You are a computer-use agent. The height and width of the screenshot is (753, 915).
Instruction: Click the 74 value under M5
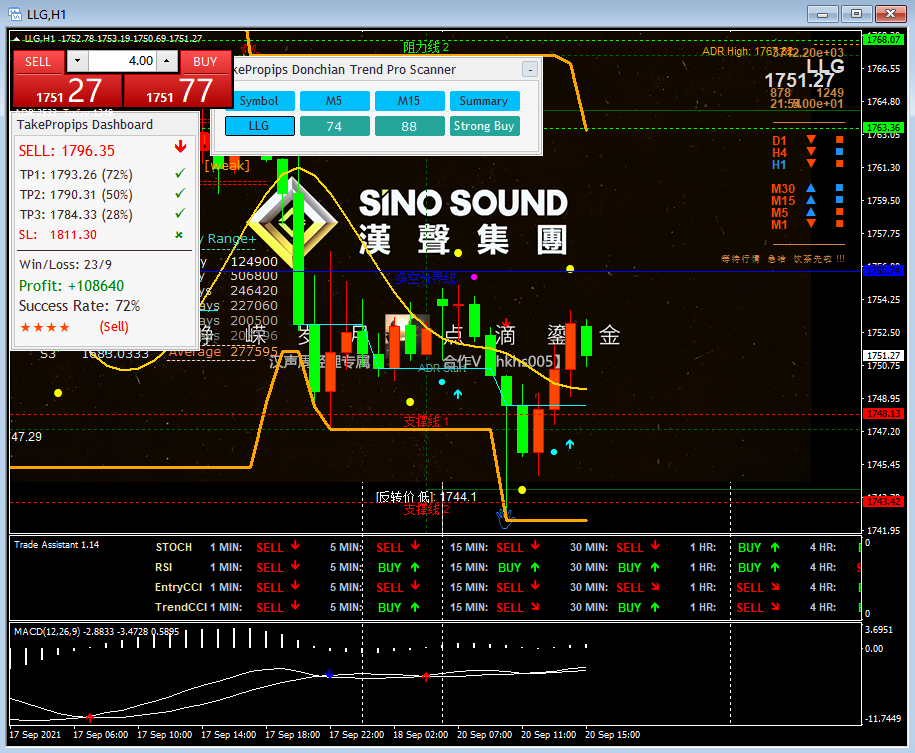pyautogui.click(x=334, y=126)
